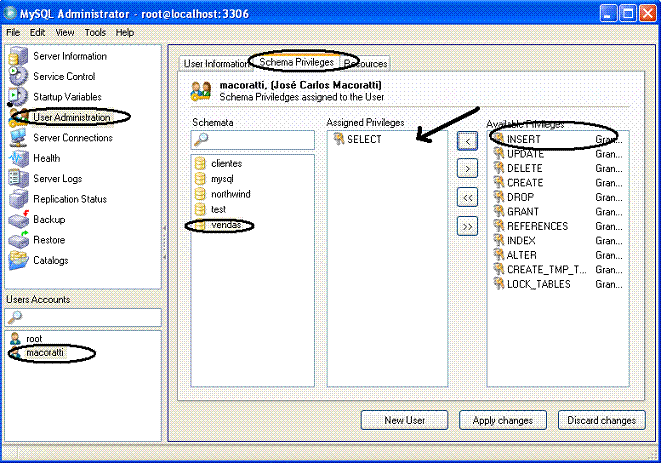Switch to the Schema Privileges tab
The image size is (661, 463).
(x=296, y=62)
